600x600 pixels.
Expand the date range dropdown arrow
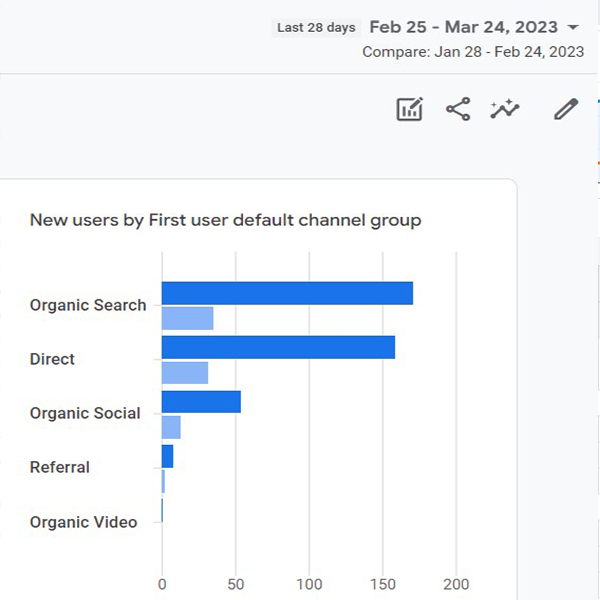coord(573,27)
